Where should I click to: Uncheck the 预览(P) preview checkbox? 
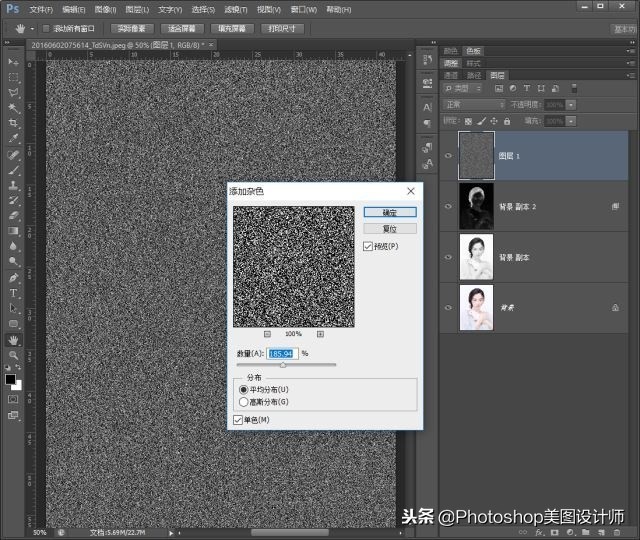[x=368, y=246]
